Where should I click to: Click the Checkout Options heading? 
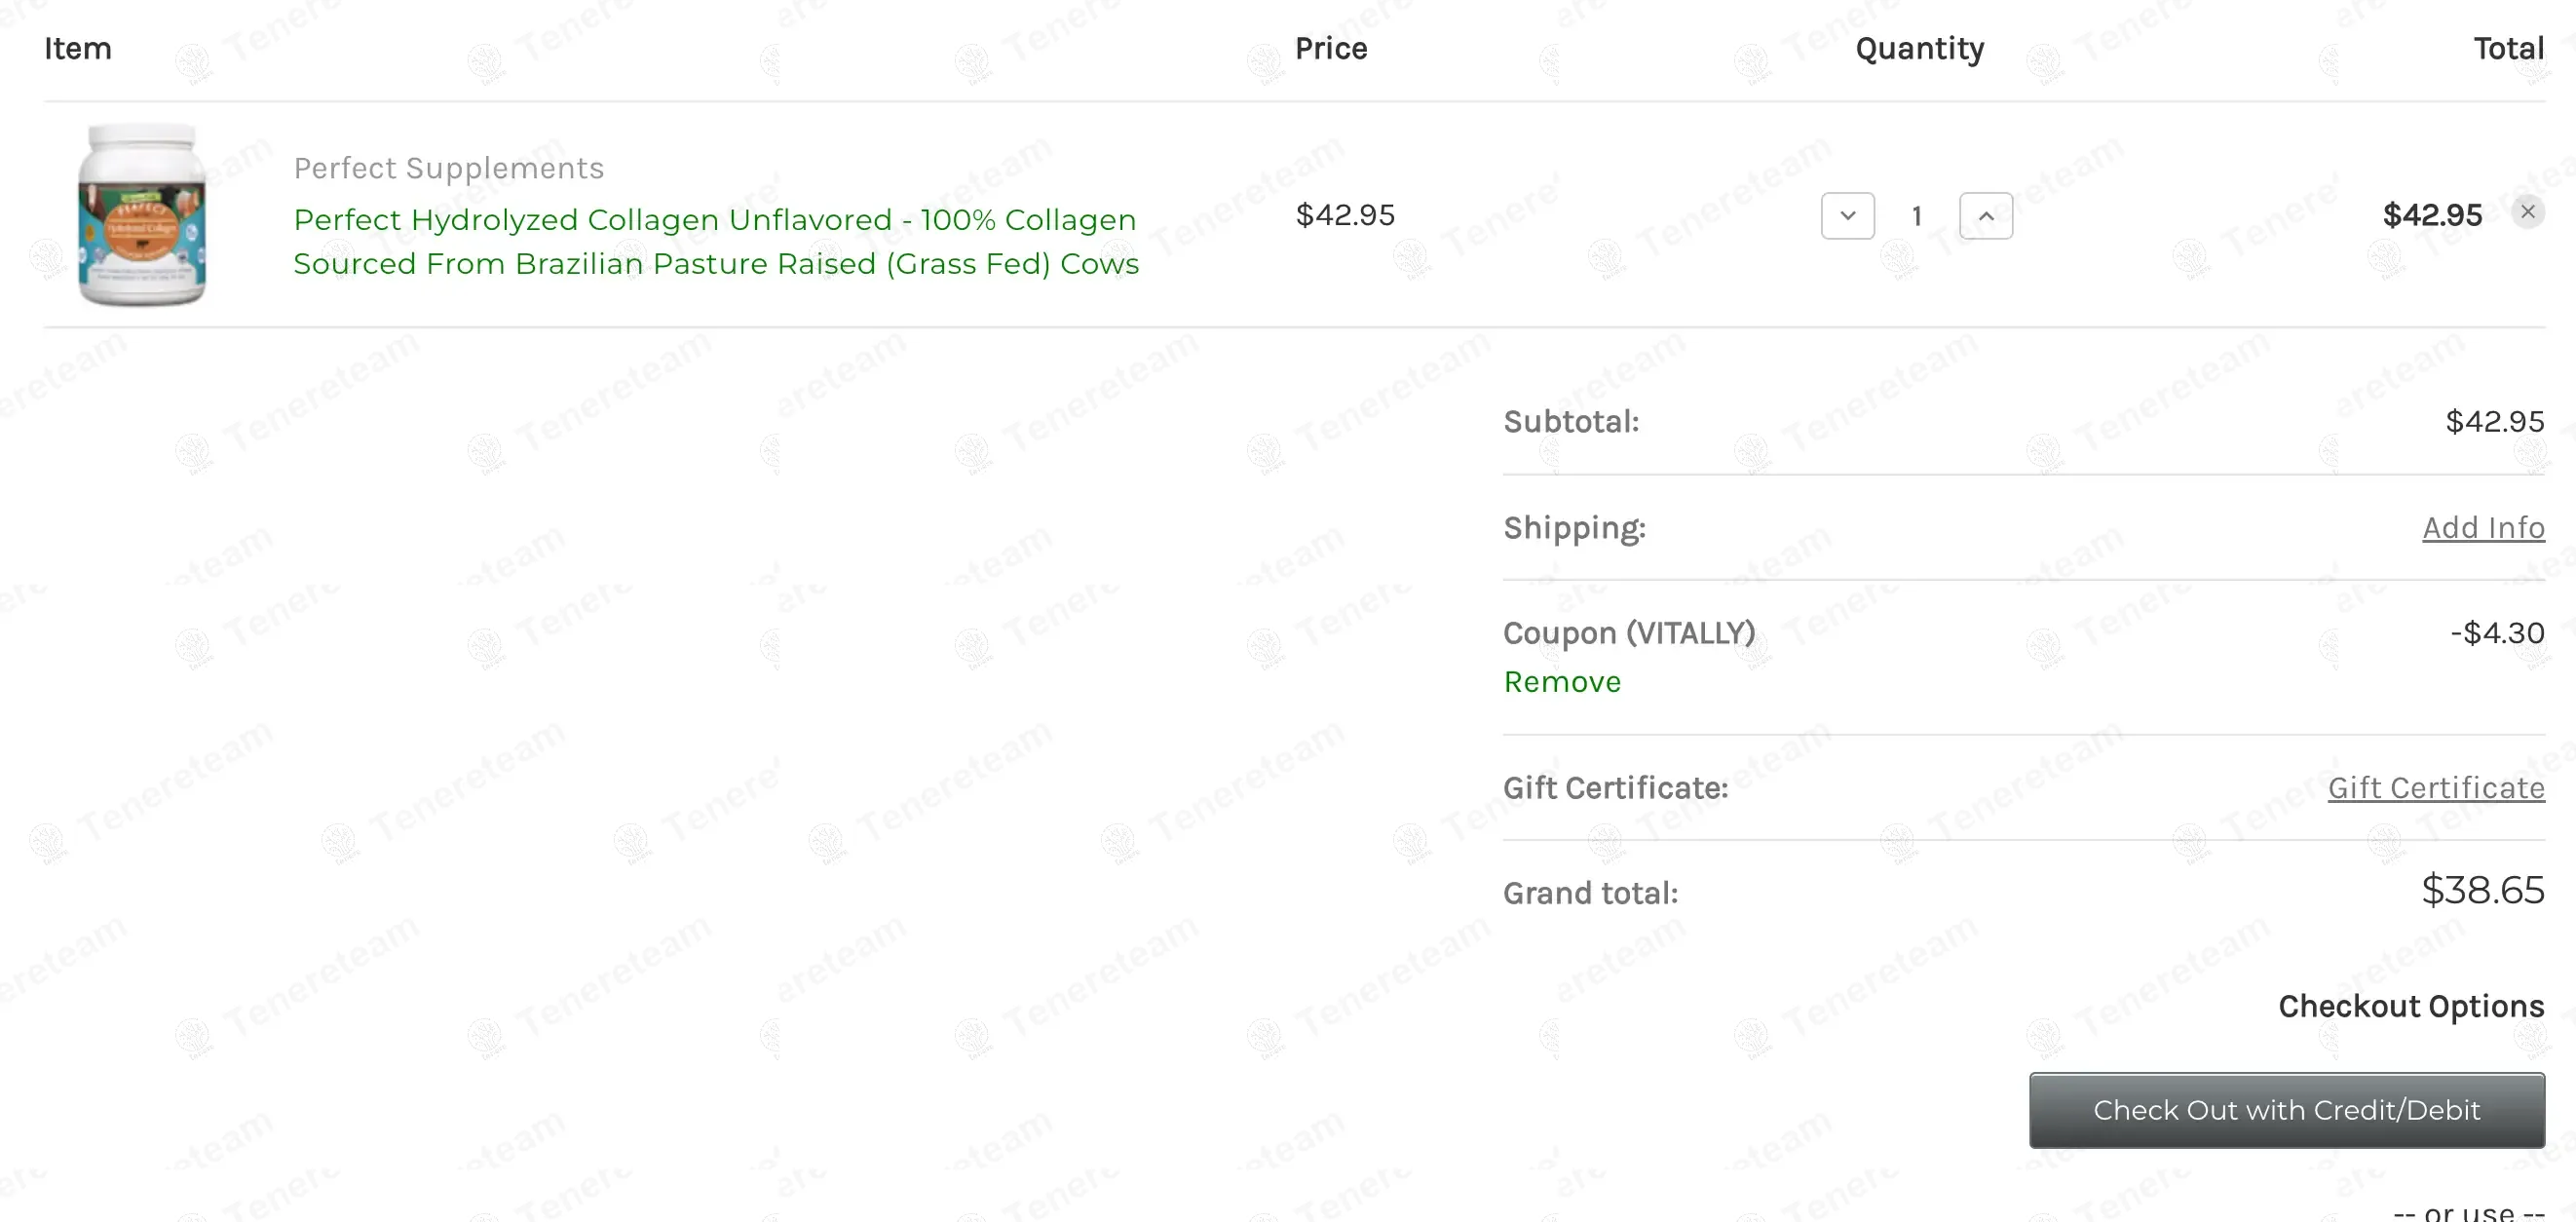point(2410,1006)
